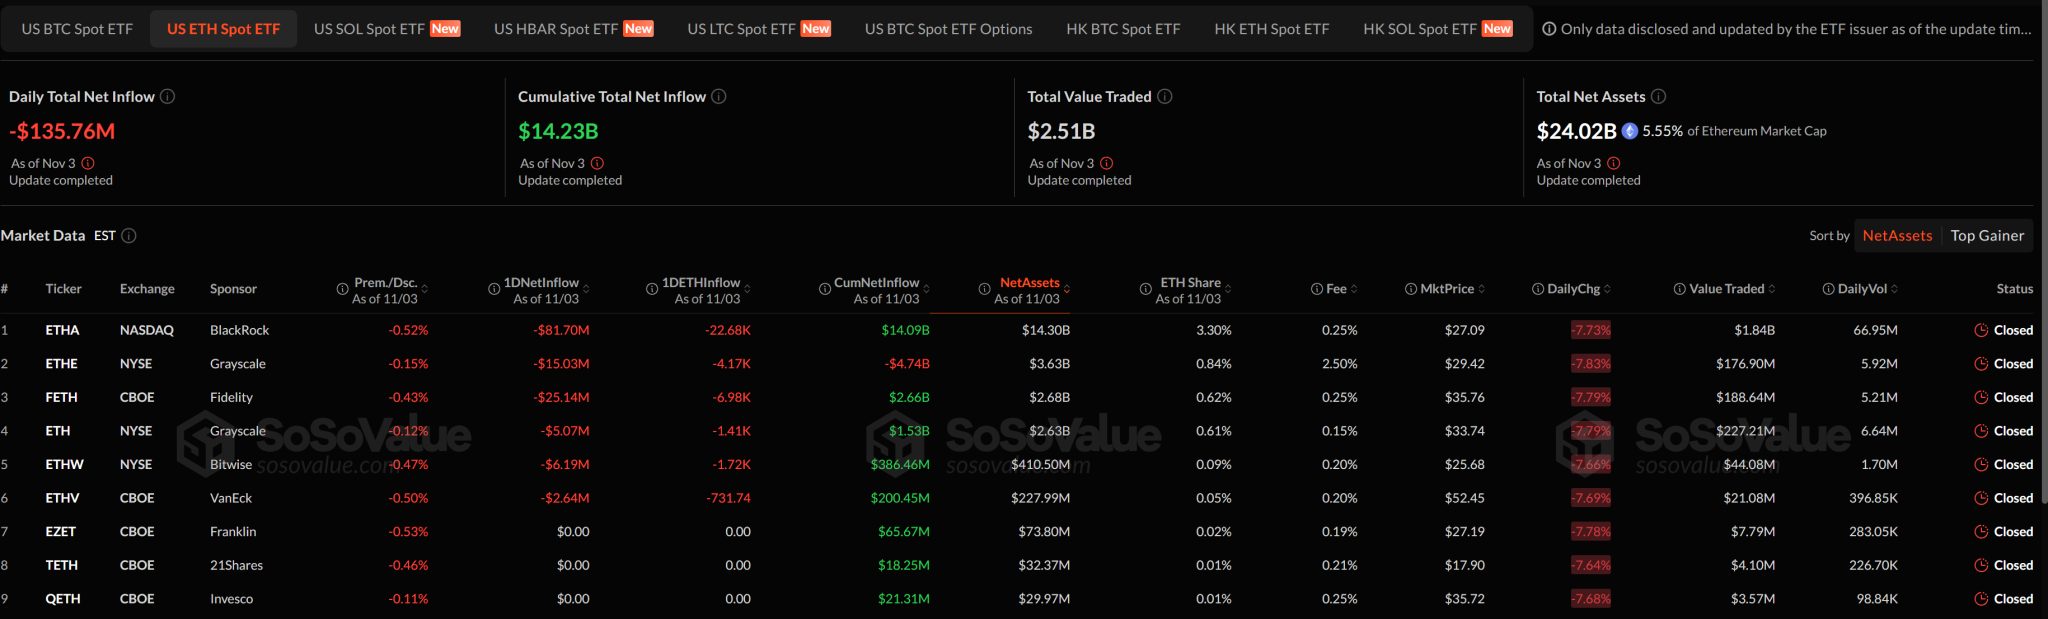
Task: Click red alert icon under Daily Total Net Inflow
Action: click(88, 163)
